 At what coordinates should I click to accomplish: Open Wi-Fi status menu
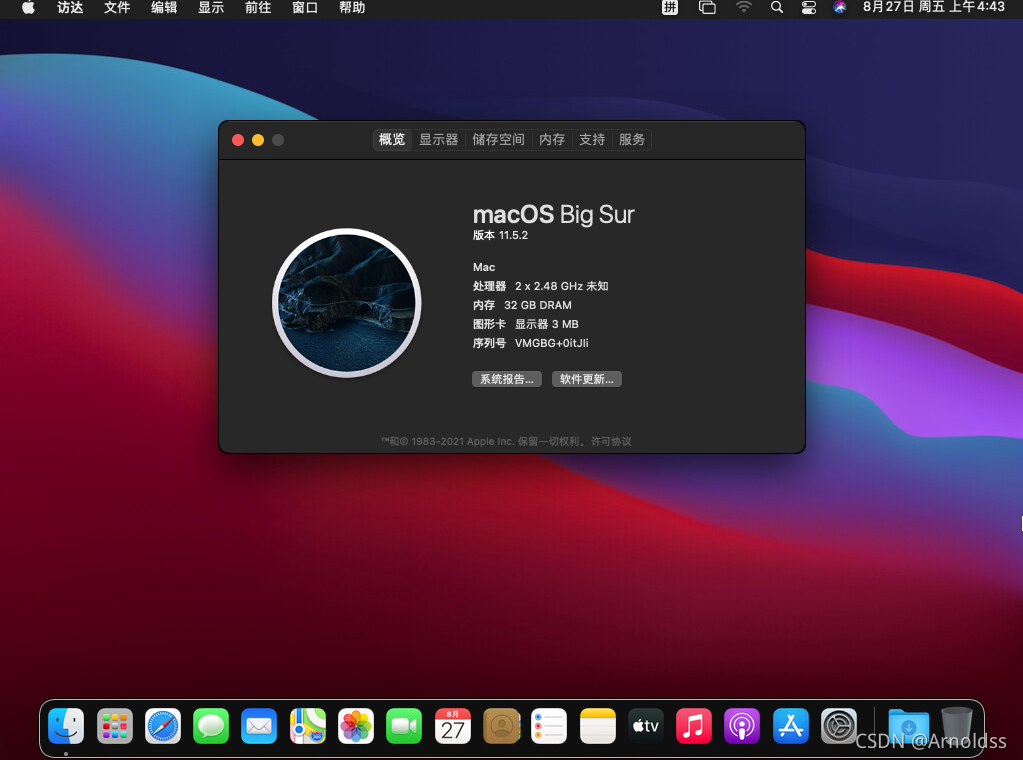(x=744, y=8)
